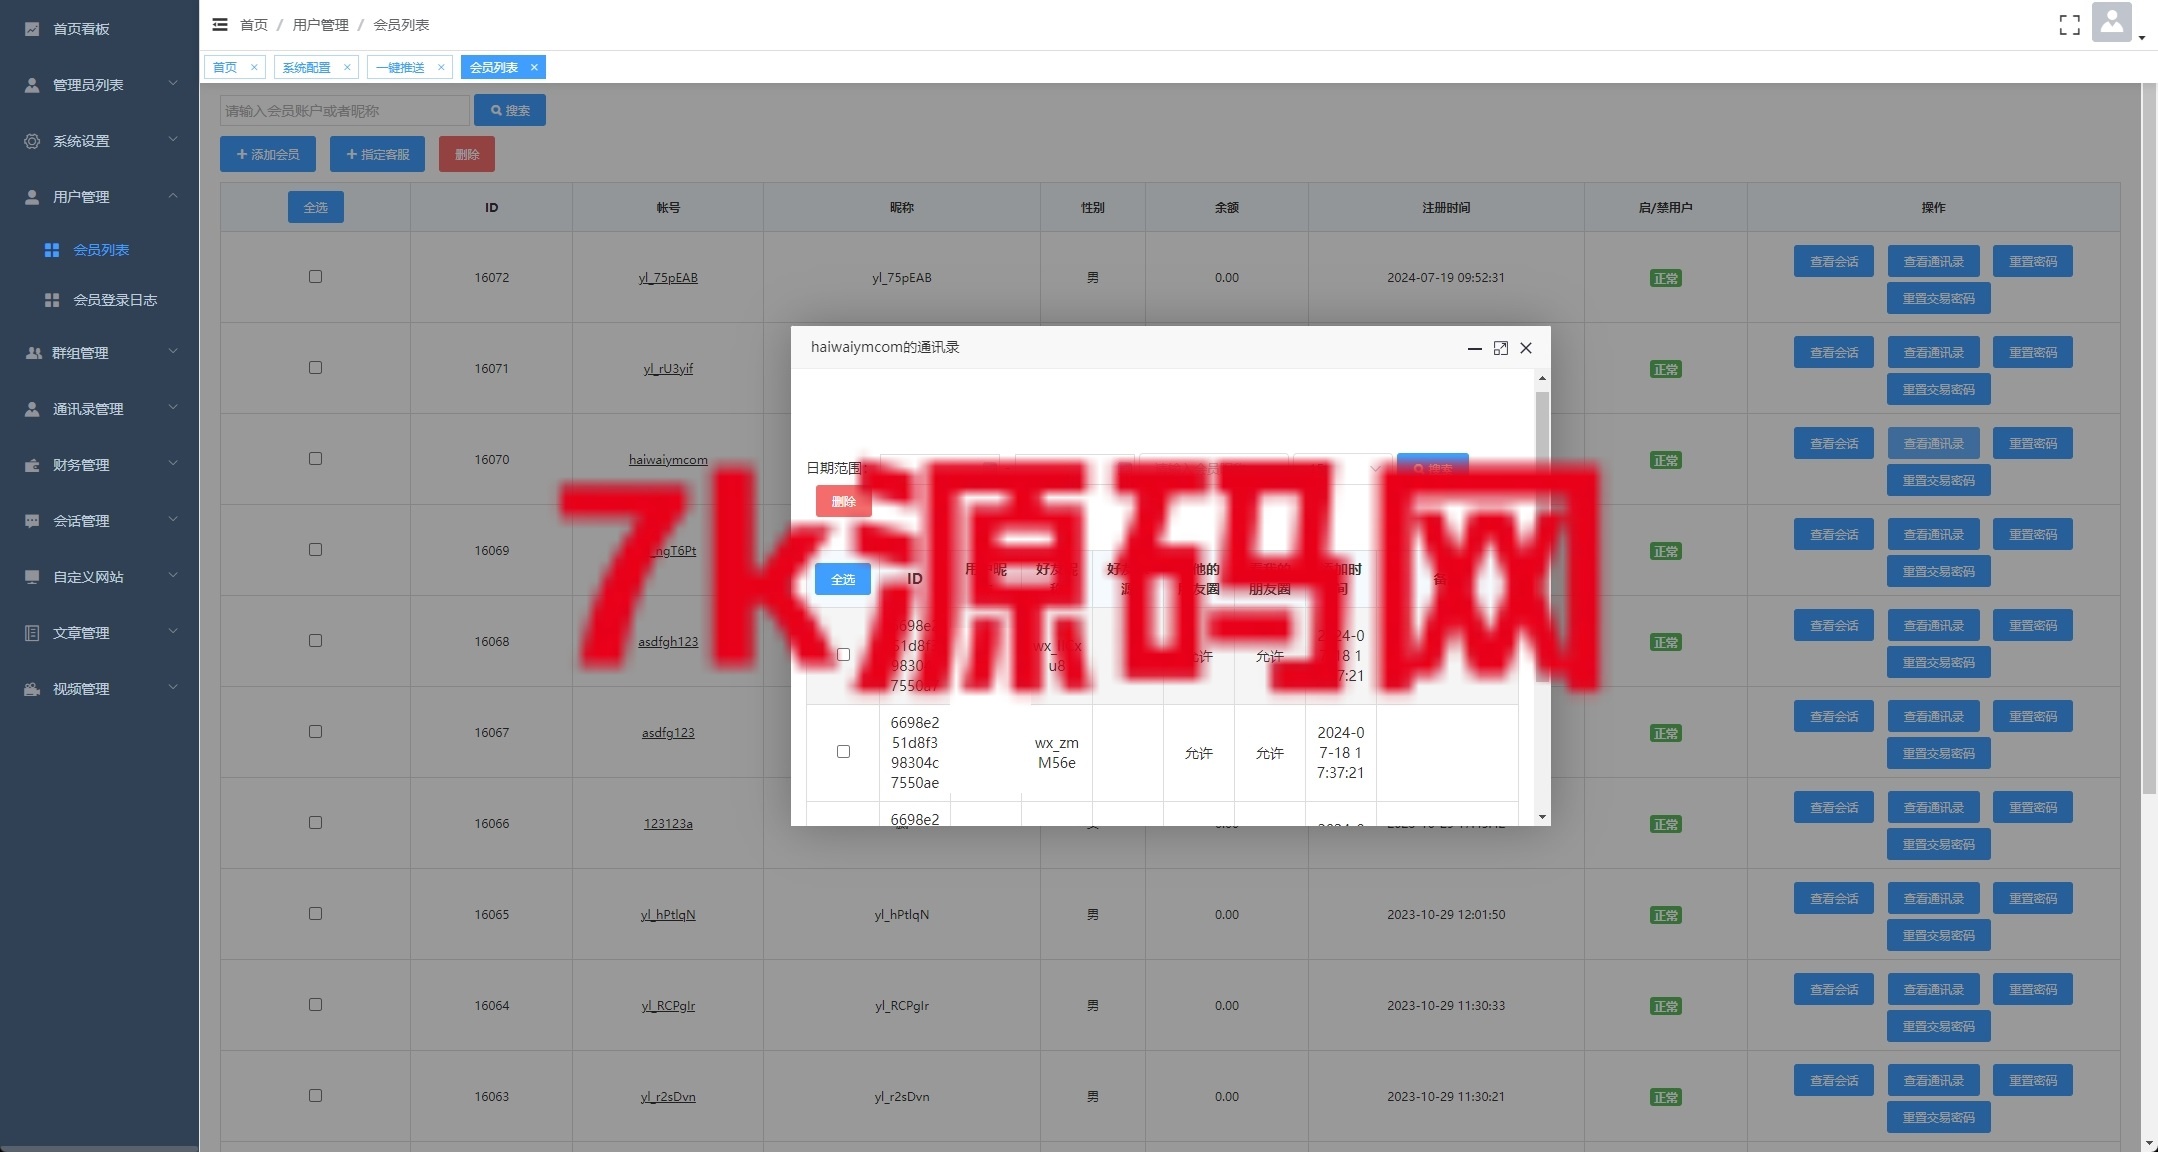Expand the 会话管理 sidebar menu
2158x1152 pixels.
pos(100,521)
